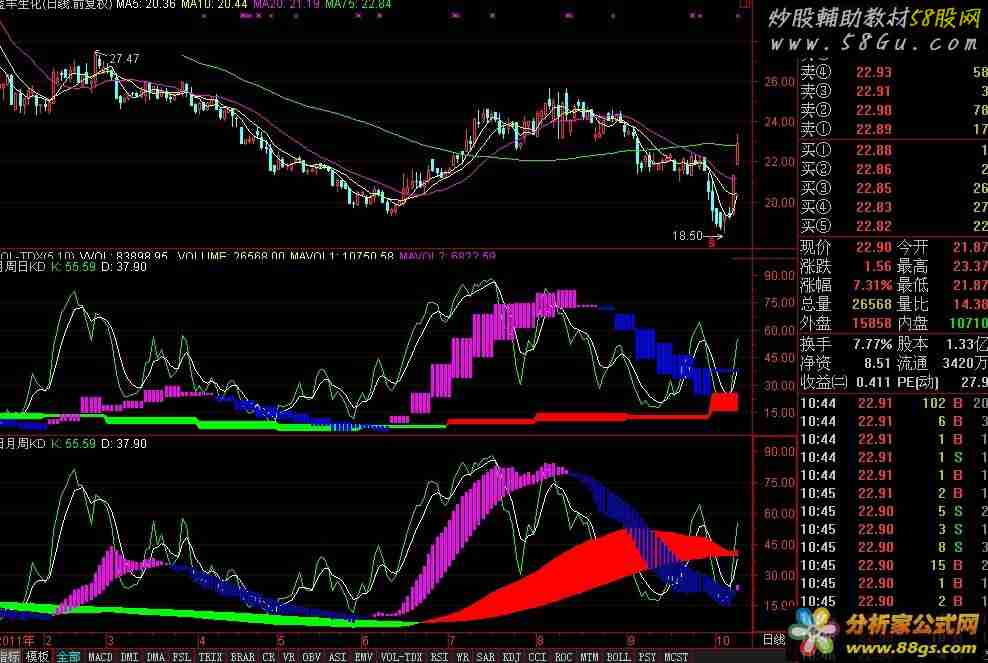The image size is (988, 663).
Task: Click the MA5: 20.36 label
Action: click(146, 5)
